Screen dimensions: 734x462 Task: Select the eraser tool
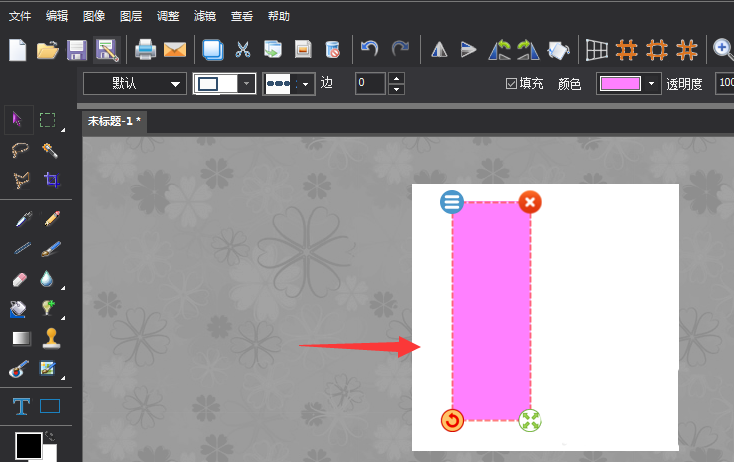[20, 279]
